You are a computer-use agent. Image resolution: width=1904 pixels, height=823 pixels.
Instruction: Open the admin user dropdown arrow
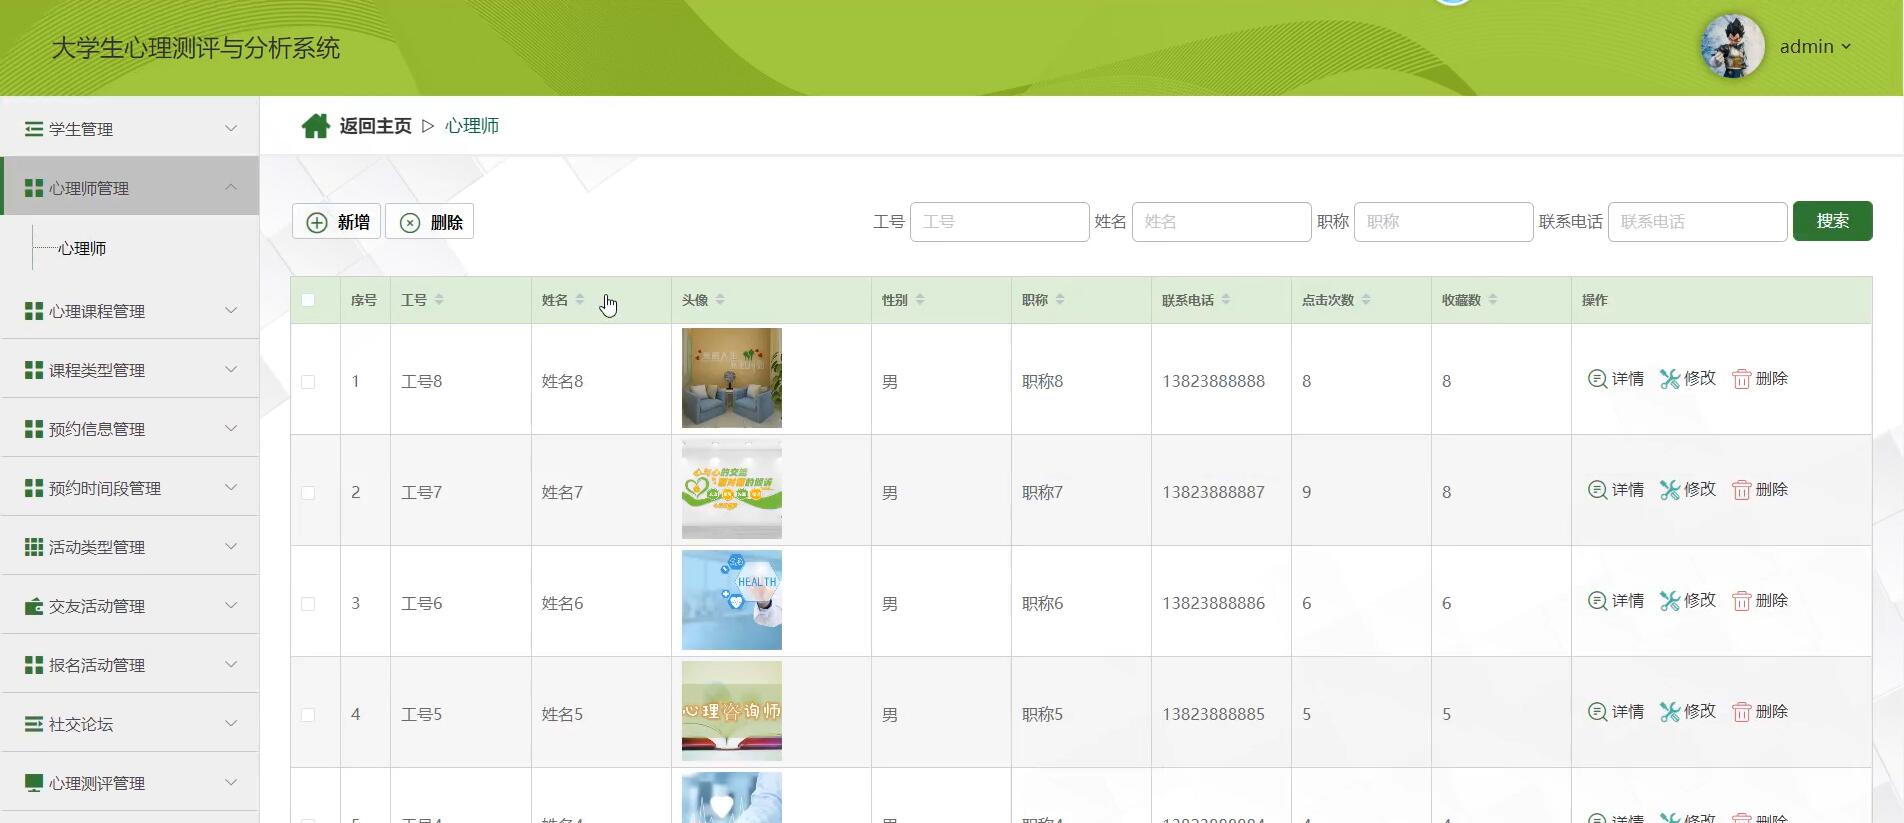pyautogui.click(x=1846, y=46)
